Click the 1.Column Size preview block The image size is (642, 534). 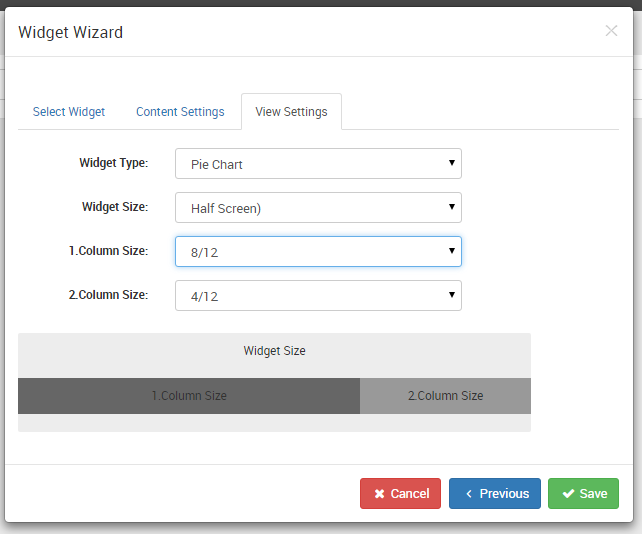[x=189, y=396]
